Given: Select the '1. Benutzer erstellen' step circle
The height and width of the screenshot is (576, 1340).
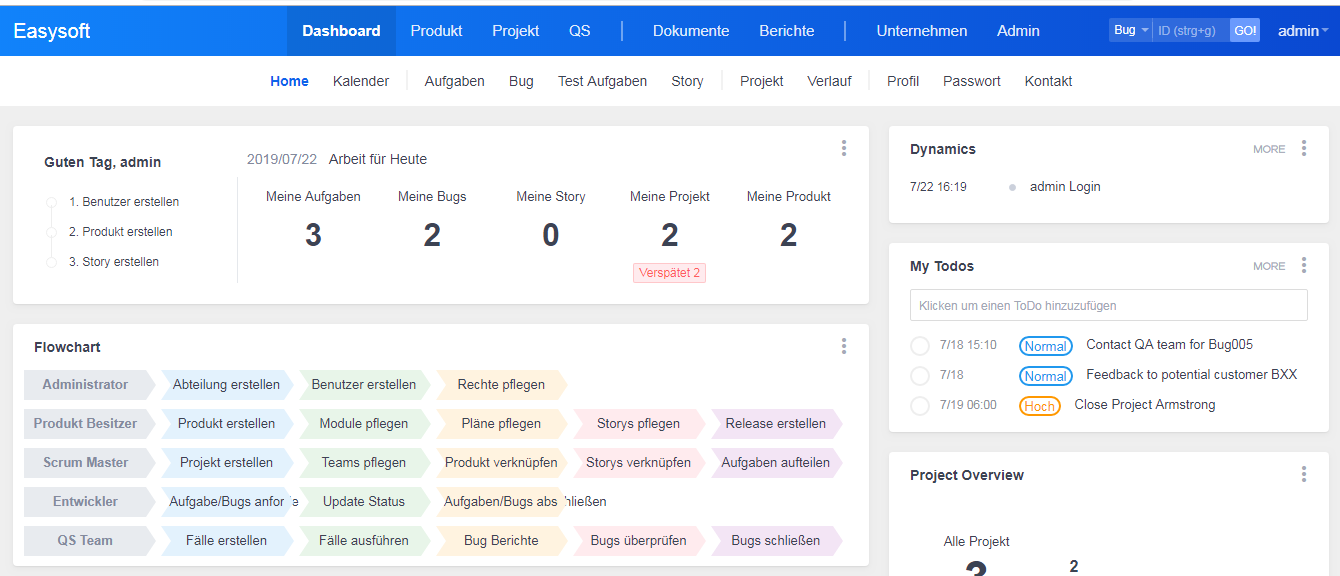Looking at the screenshot, I should pyautogui.click(x=51, y=202).
